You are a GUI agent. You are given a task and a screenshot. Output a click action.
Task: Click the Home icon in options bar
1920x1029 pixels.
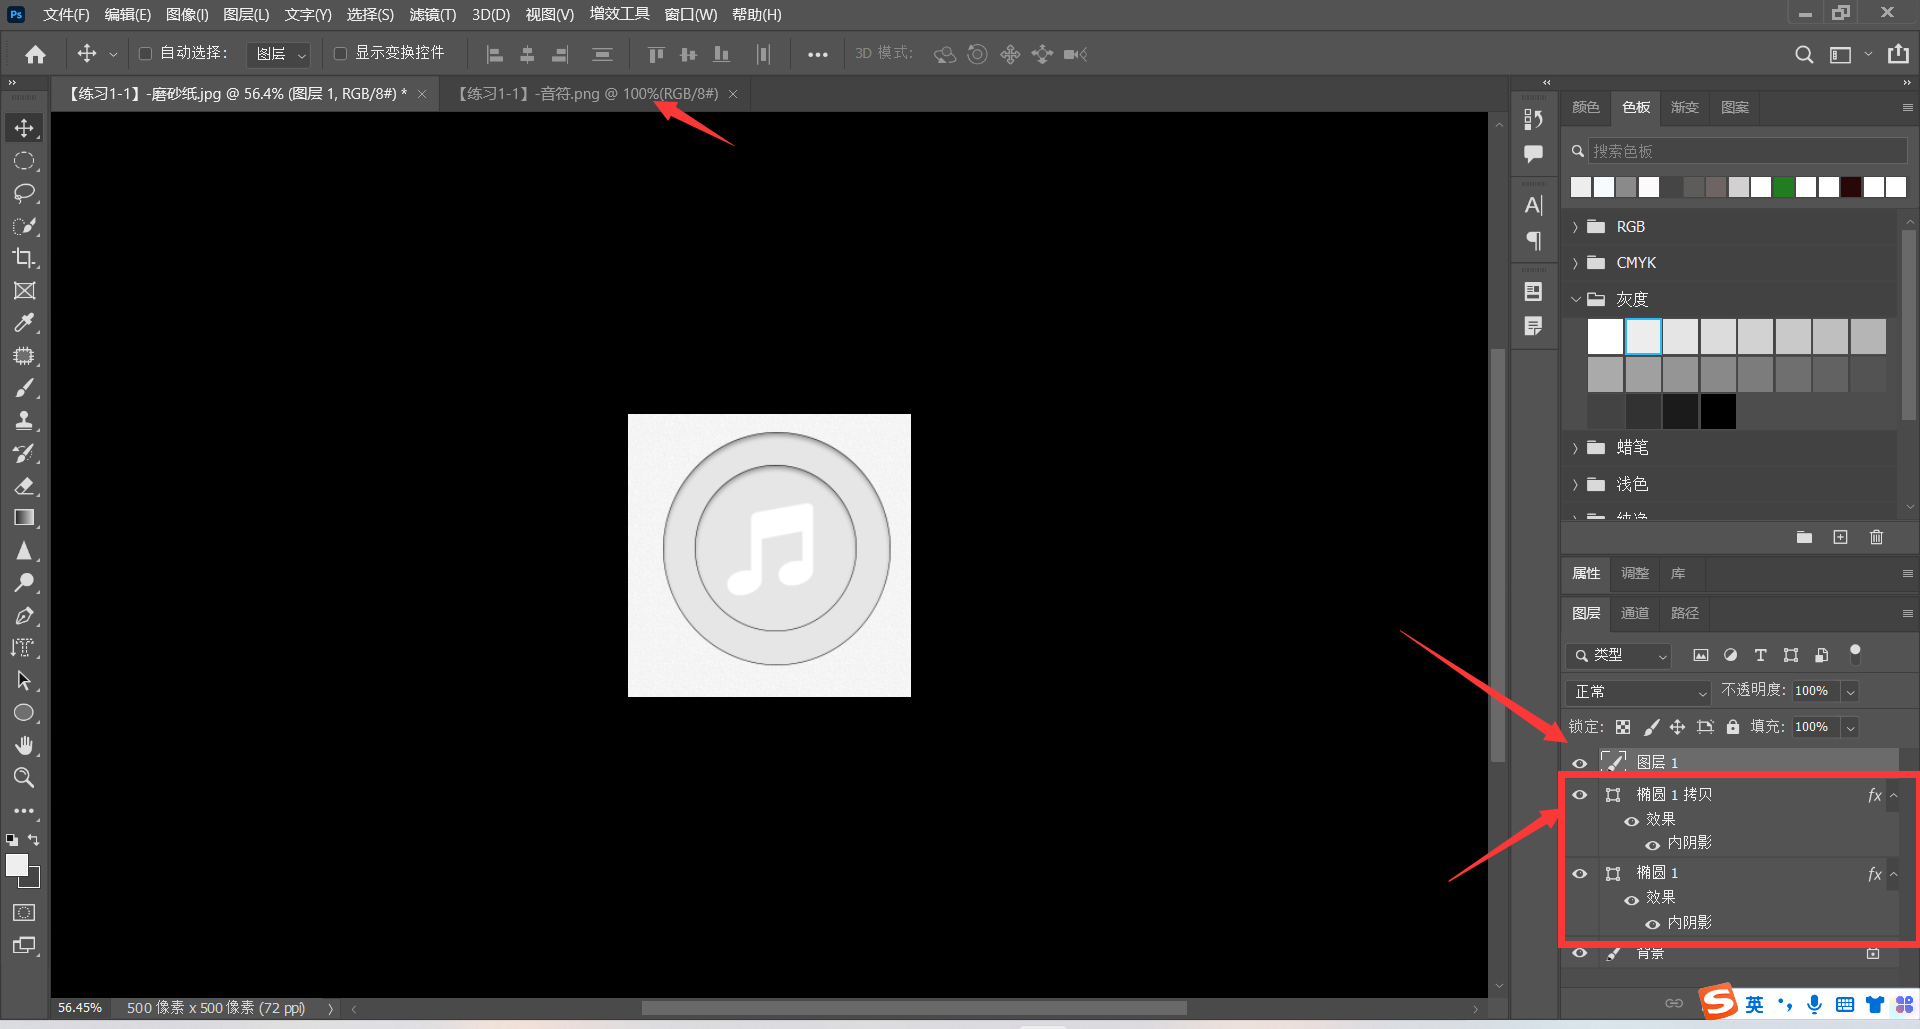(35, 54)
